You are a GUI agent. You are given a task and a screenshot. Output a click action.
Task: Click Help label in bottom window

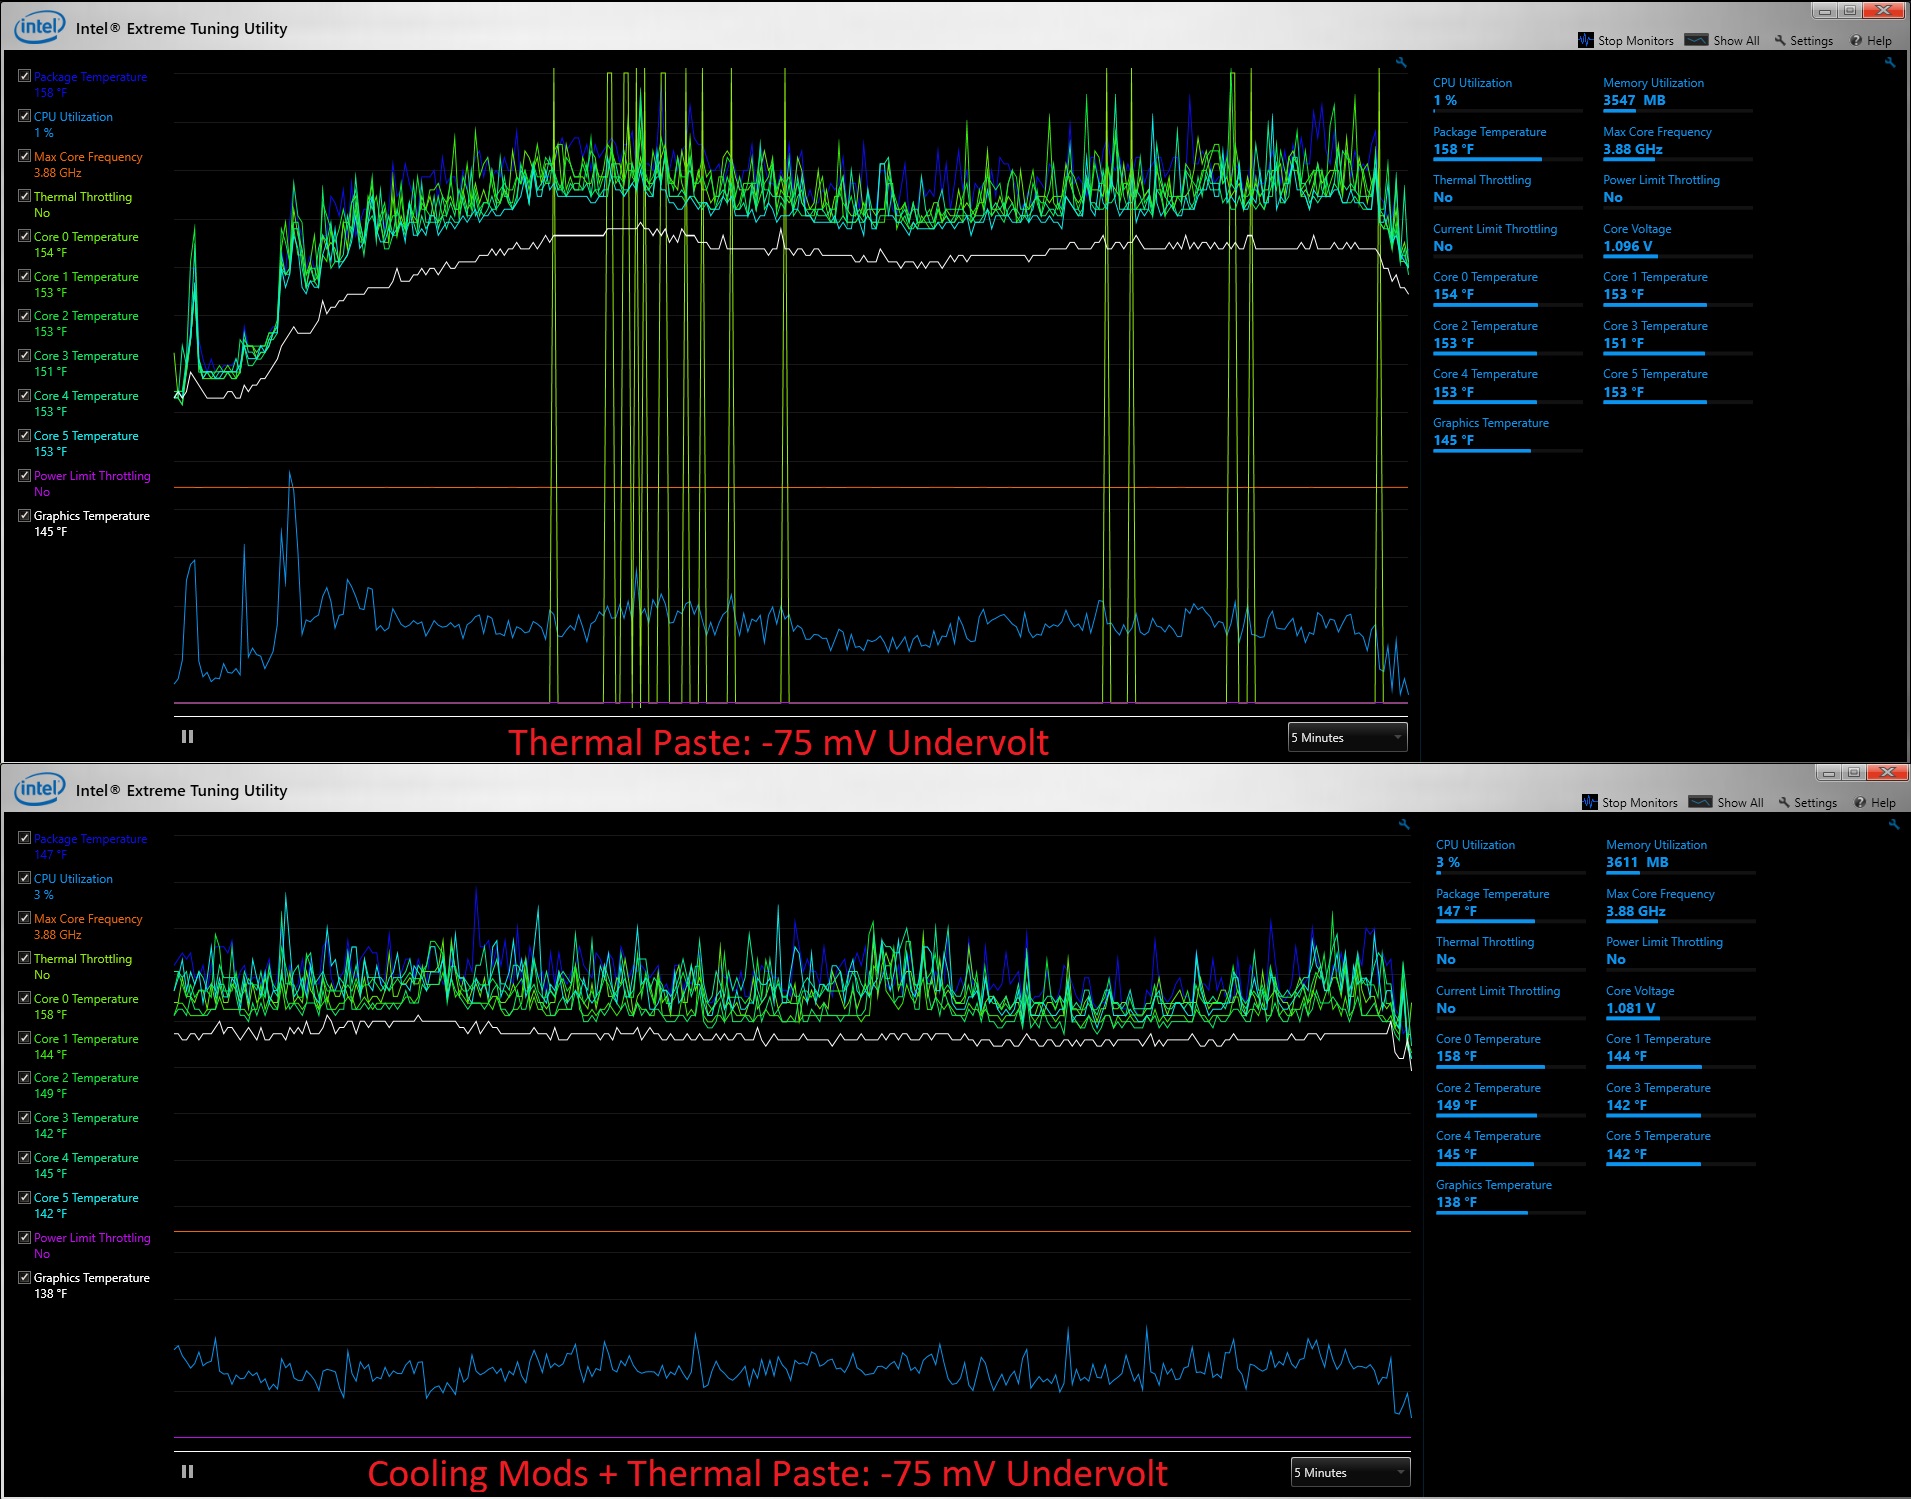tap(1883, 803)
